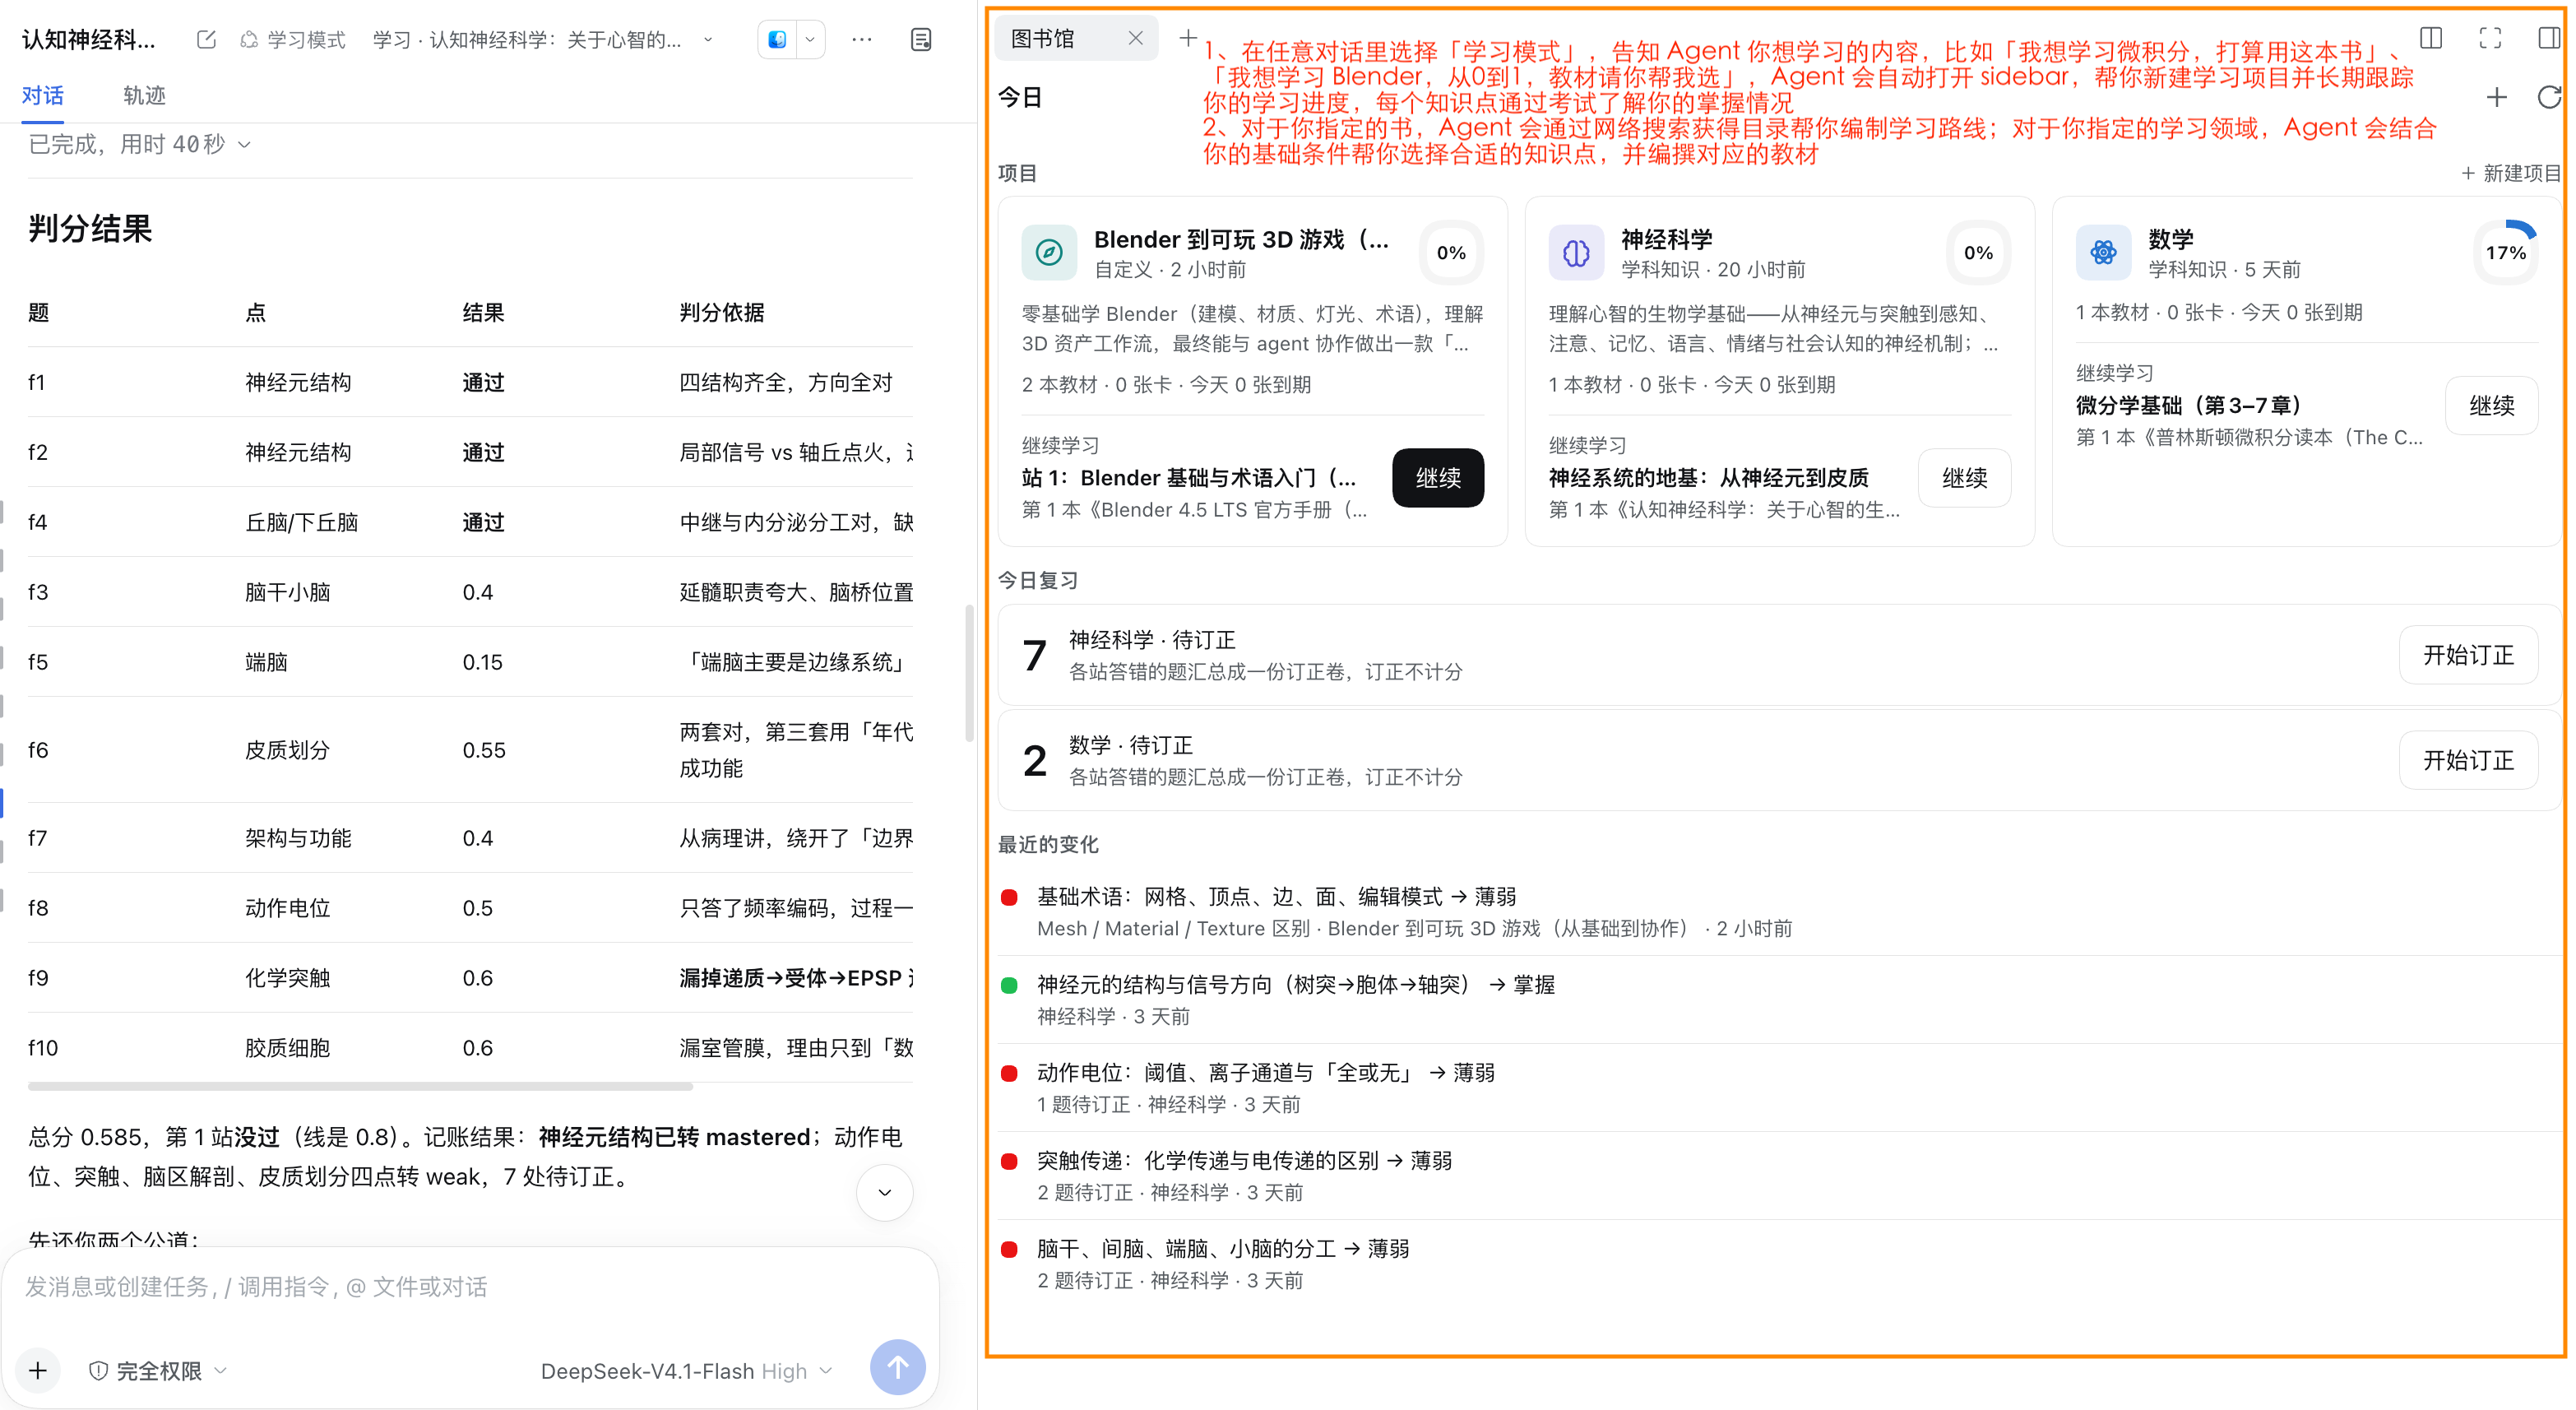Viewport: 2576px width, 1410px height.
Task: Click 继续 for 微分学基础
Action: [x=2491, y=405]
